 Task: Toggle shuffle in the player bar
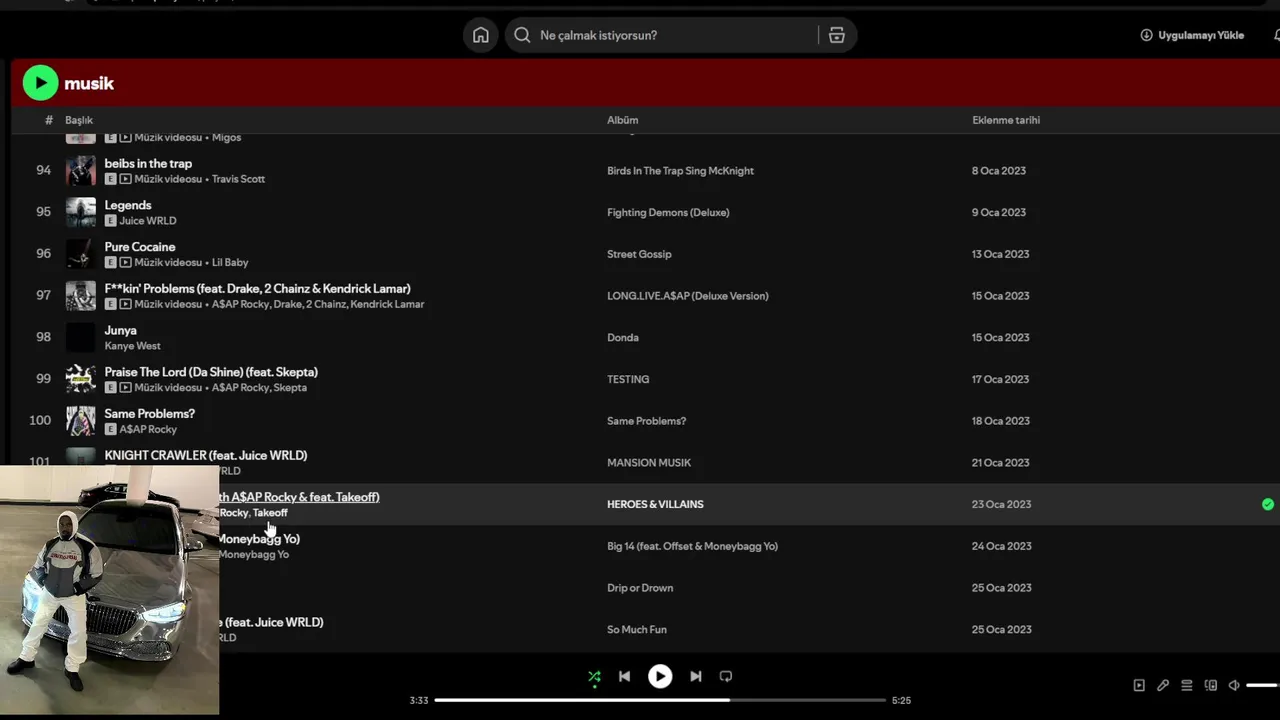coord(595,676)
